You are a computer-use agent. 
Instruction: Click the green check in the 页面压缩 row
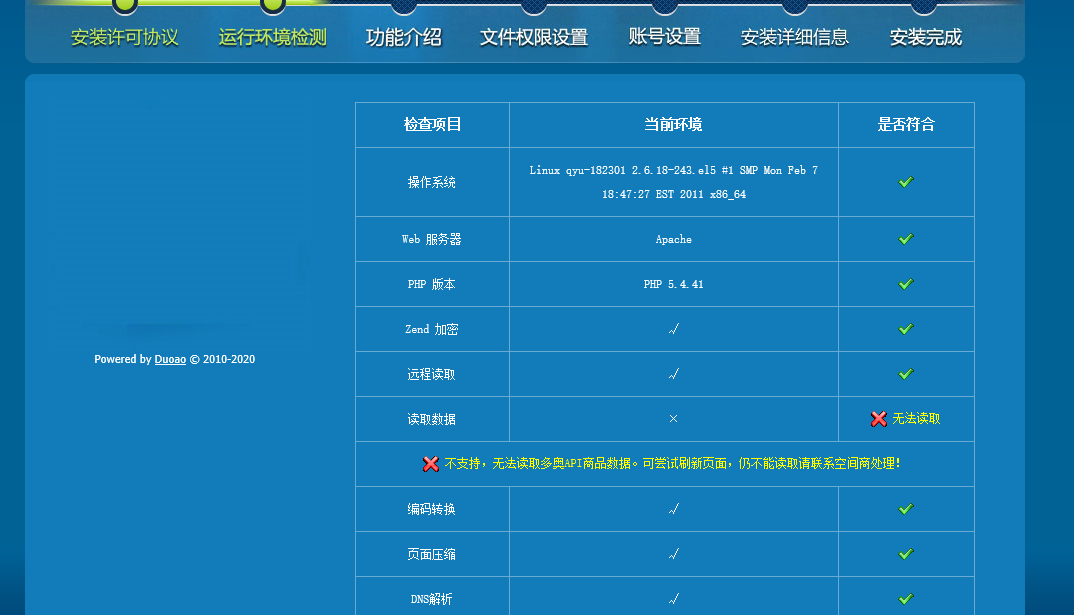[905, 554]
